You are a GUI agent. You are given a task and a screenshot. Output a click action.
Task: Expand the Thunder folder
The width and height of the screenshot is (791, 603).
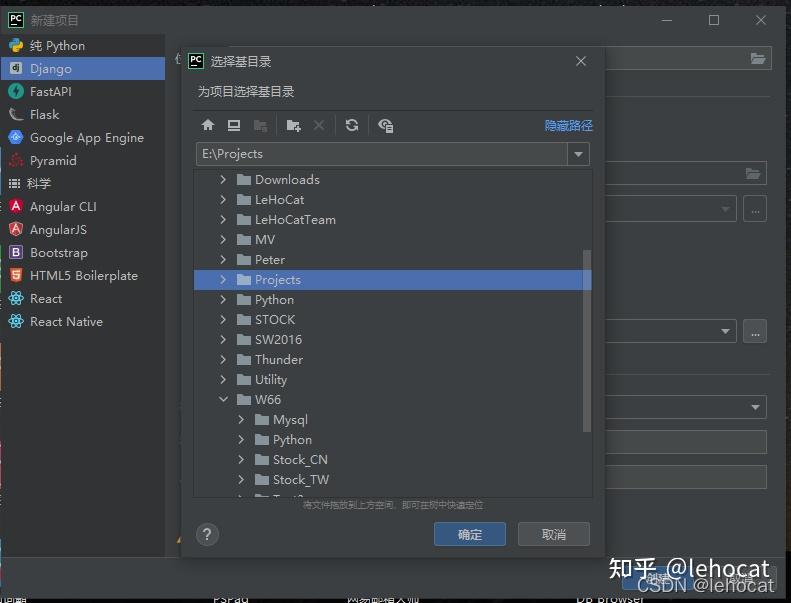(223, 359)
